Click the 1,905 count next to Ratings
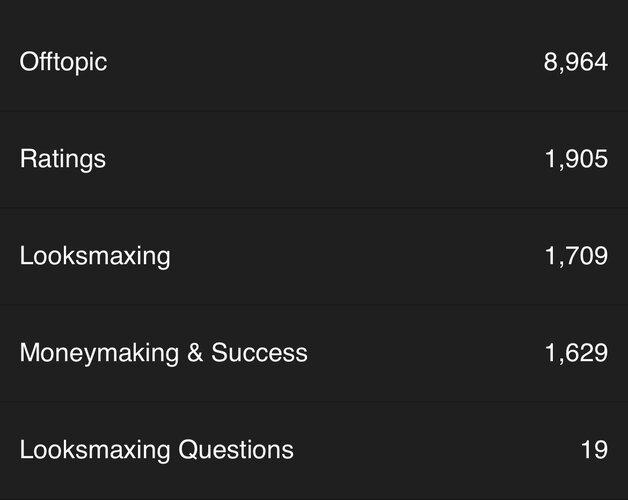The image size is (628, 500). 576,159
